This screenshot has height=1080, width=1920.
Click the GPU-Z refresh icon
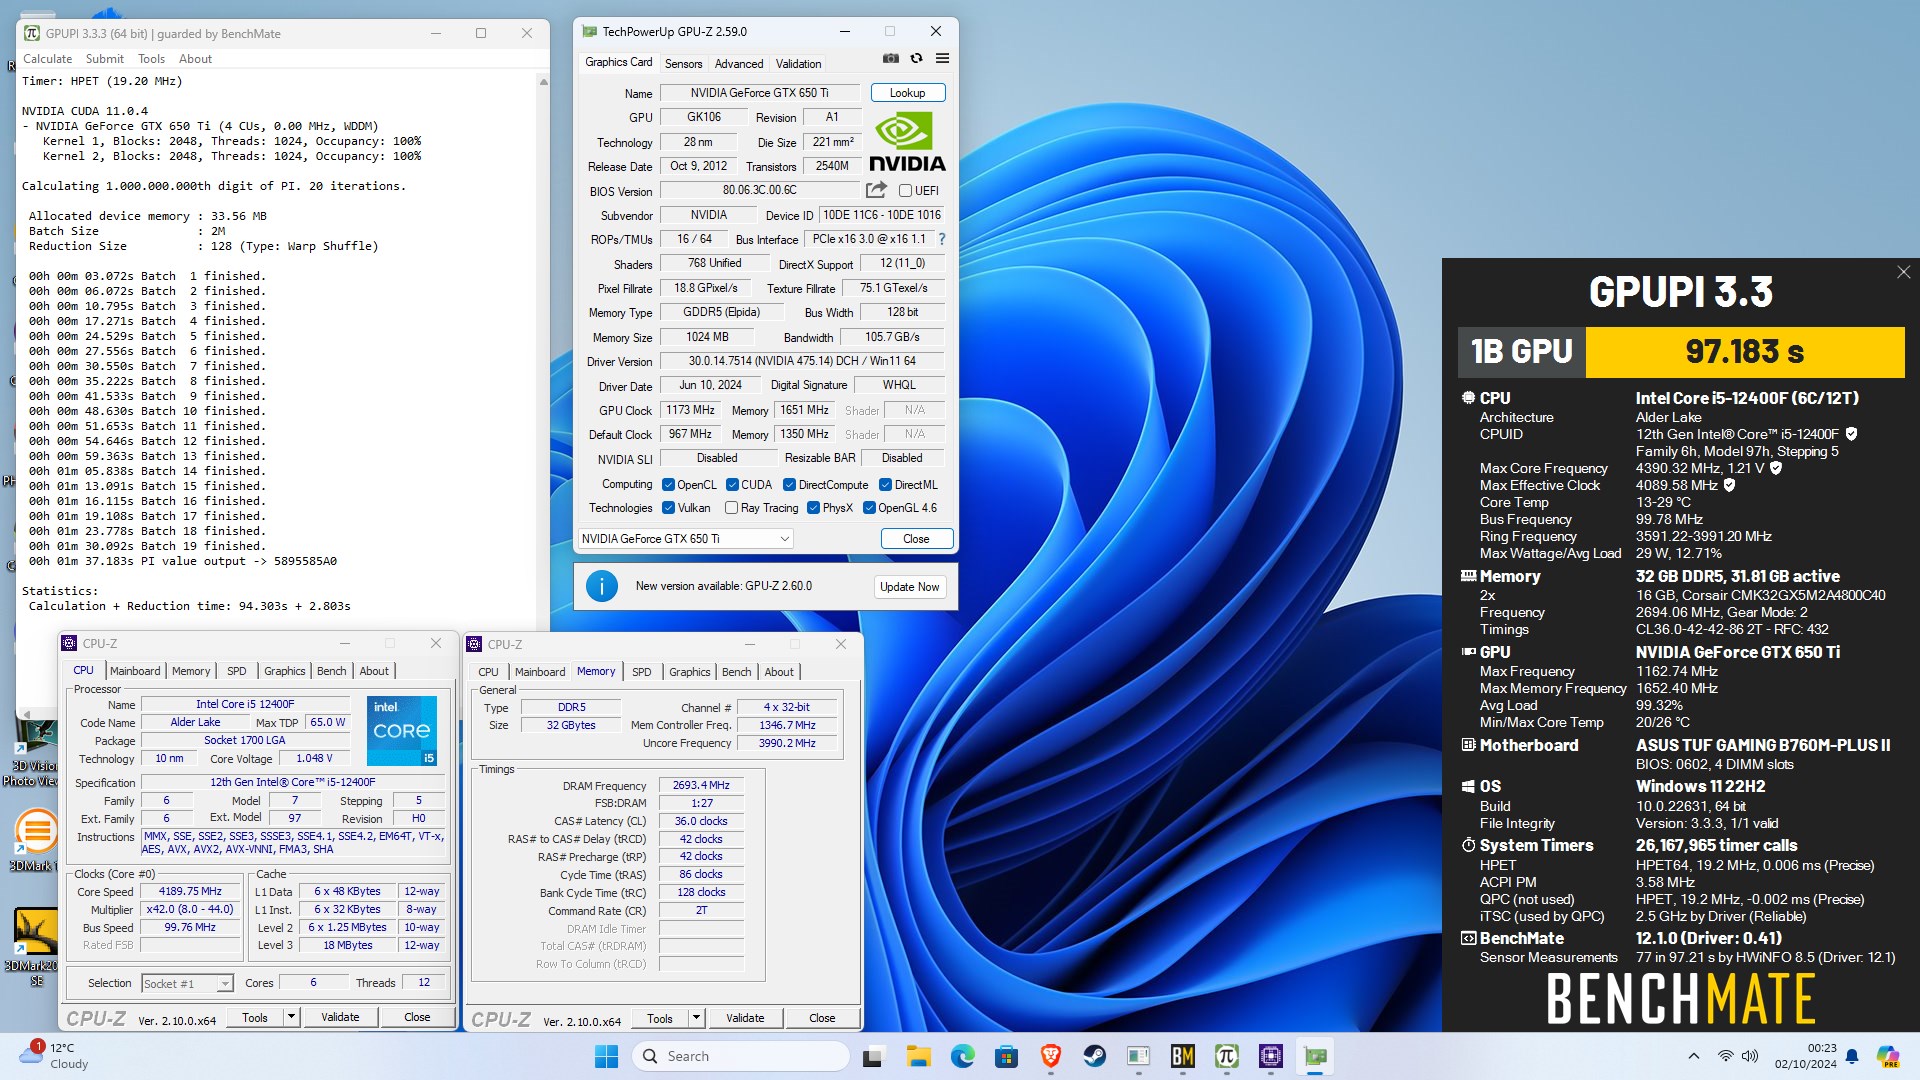(x=916, y=59)
